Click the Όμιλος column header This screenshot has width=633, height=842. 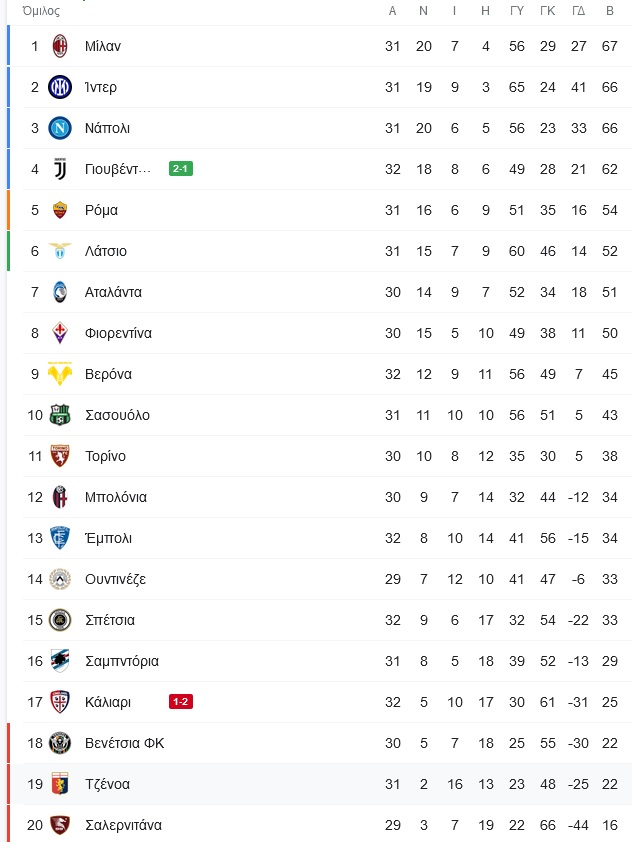[x=41, y=11]
